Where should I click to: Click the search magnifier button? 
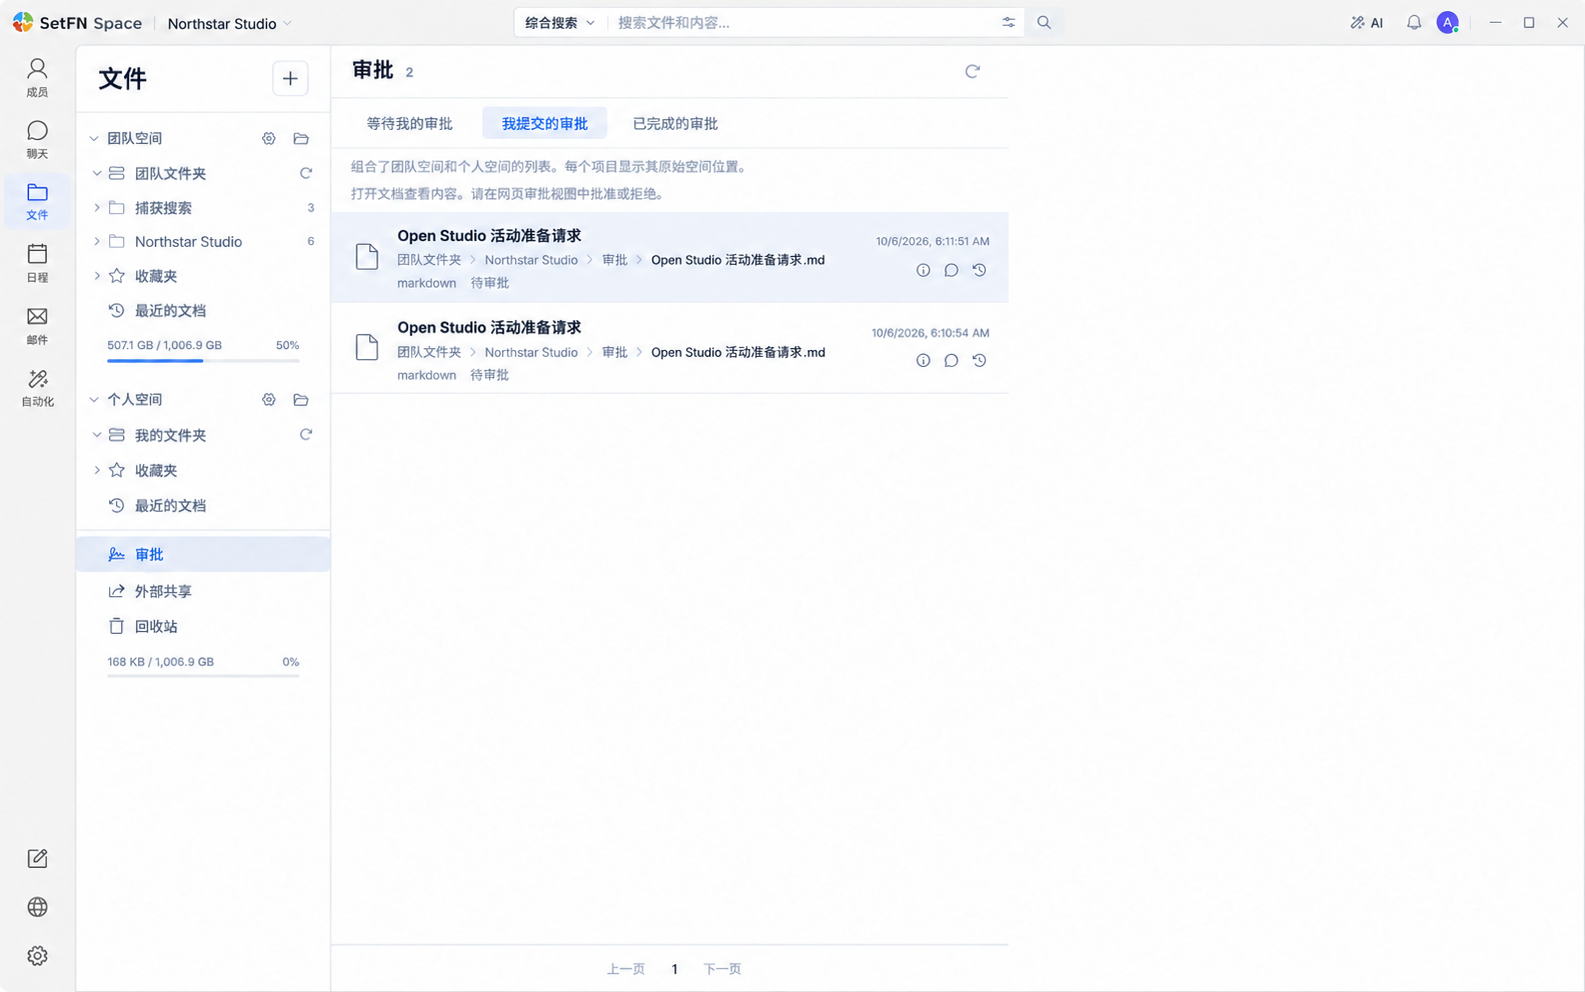tap(1044, 22)
